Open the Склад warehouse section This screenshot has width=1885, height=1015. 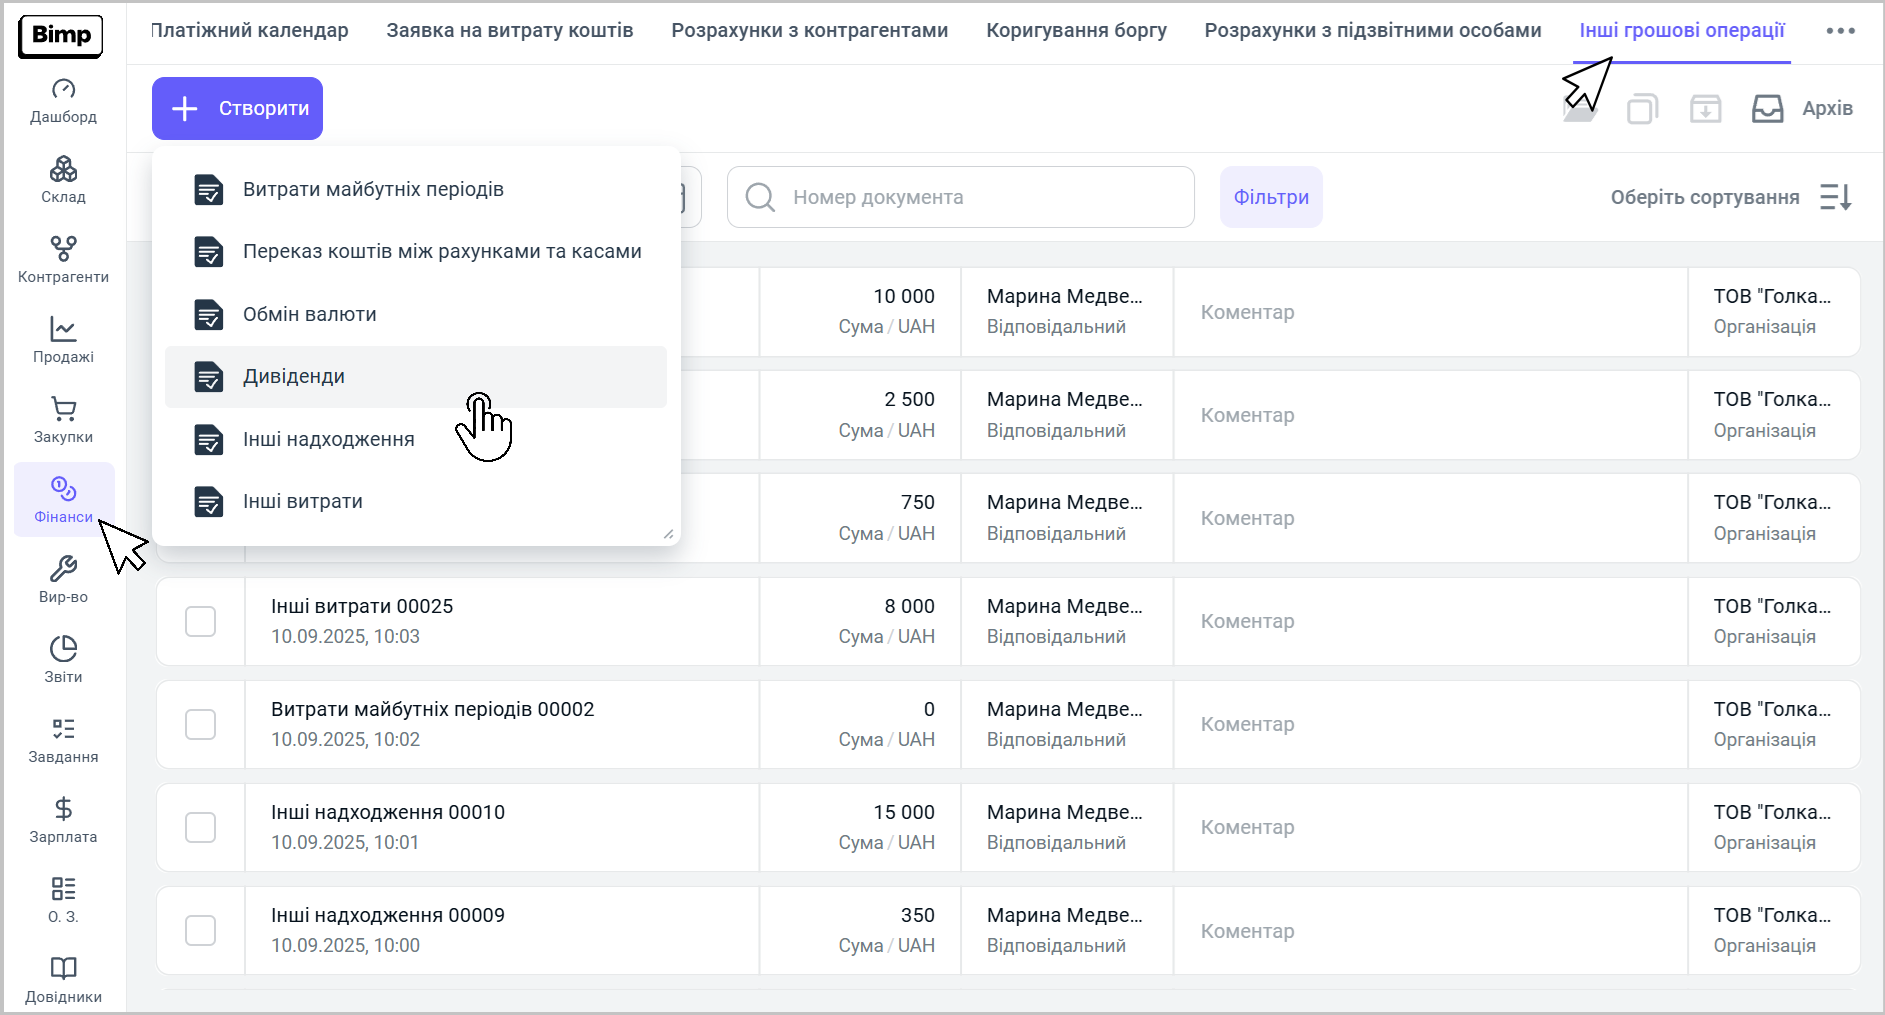[x=63, y=180]
